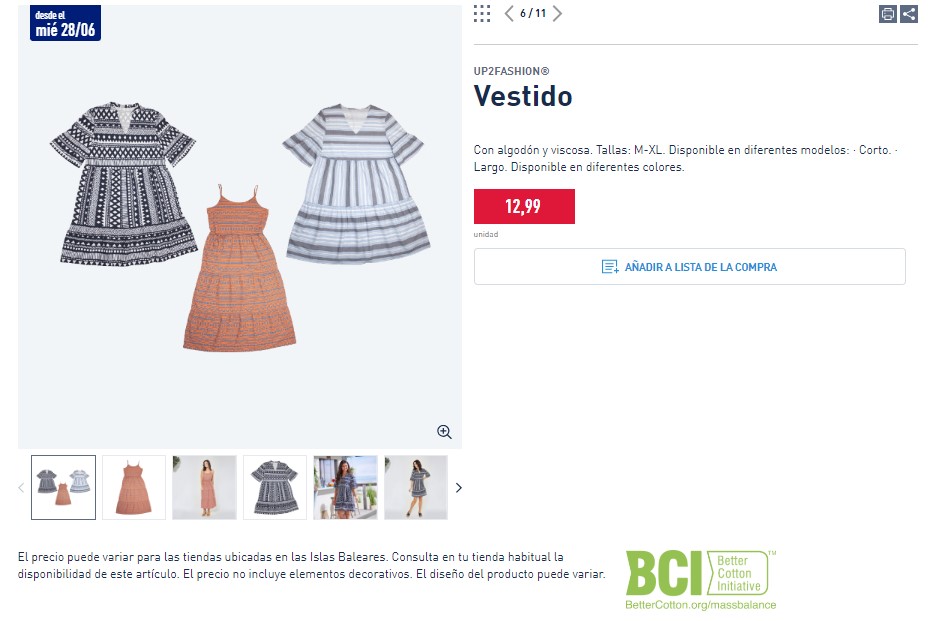Select orange strap dress thumbnail
The height and width of the screenshot is (621, 944).
tap(134, 487)
